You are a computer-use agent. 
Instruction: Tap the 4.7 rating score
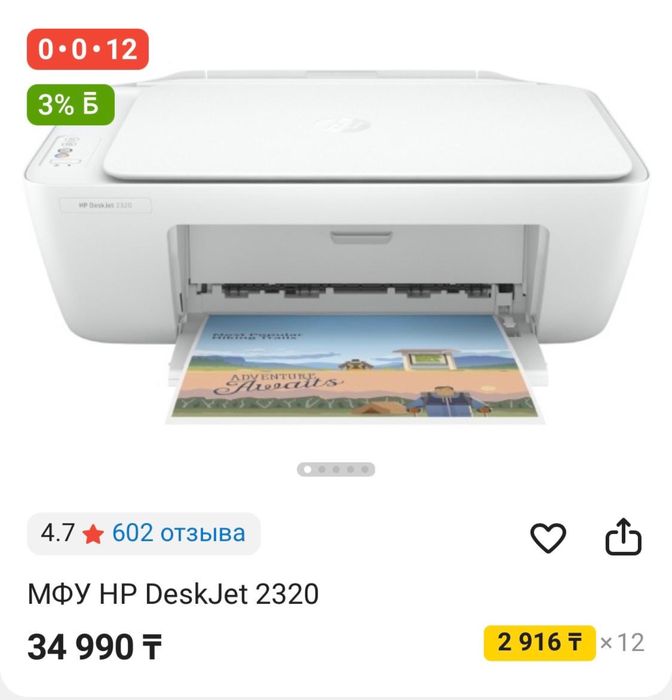tap(58, 533)
